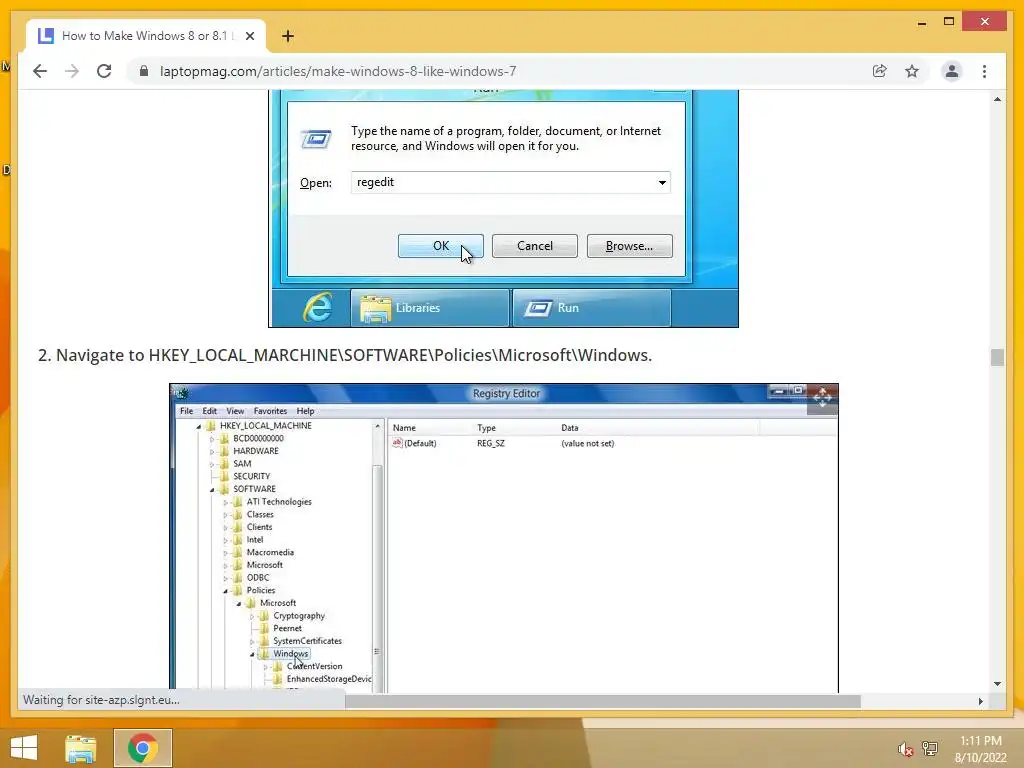The height and width of the screenshot is (768, 1024).
Task: Open a new tab with the plus button
Action: coord(288,36)
